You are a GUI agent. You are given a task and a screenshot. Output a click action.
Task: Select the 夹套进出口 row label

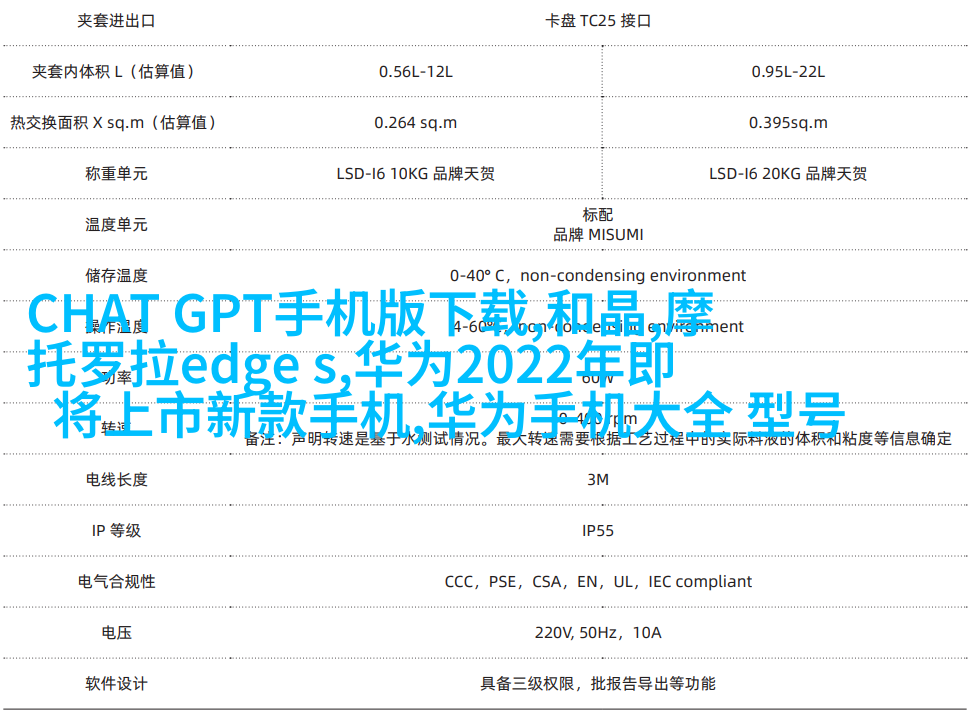[x=116, y=21]
